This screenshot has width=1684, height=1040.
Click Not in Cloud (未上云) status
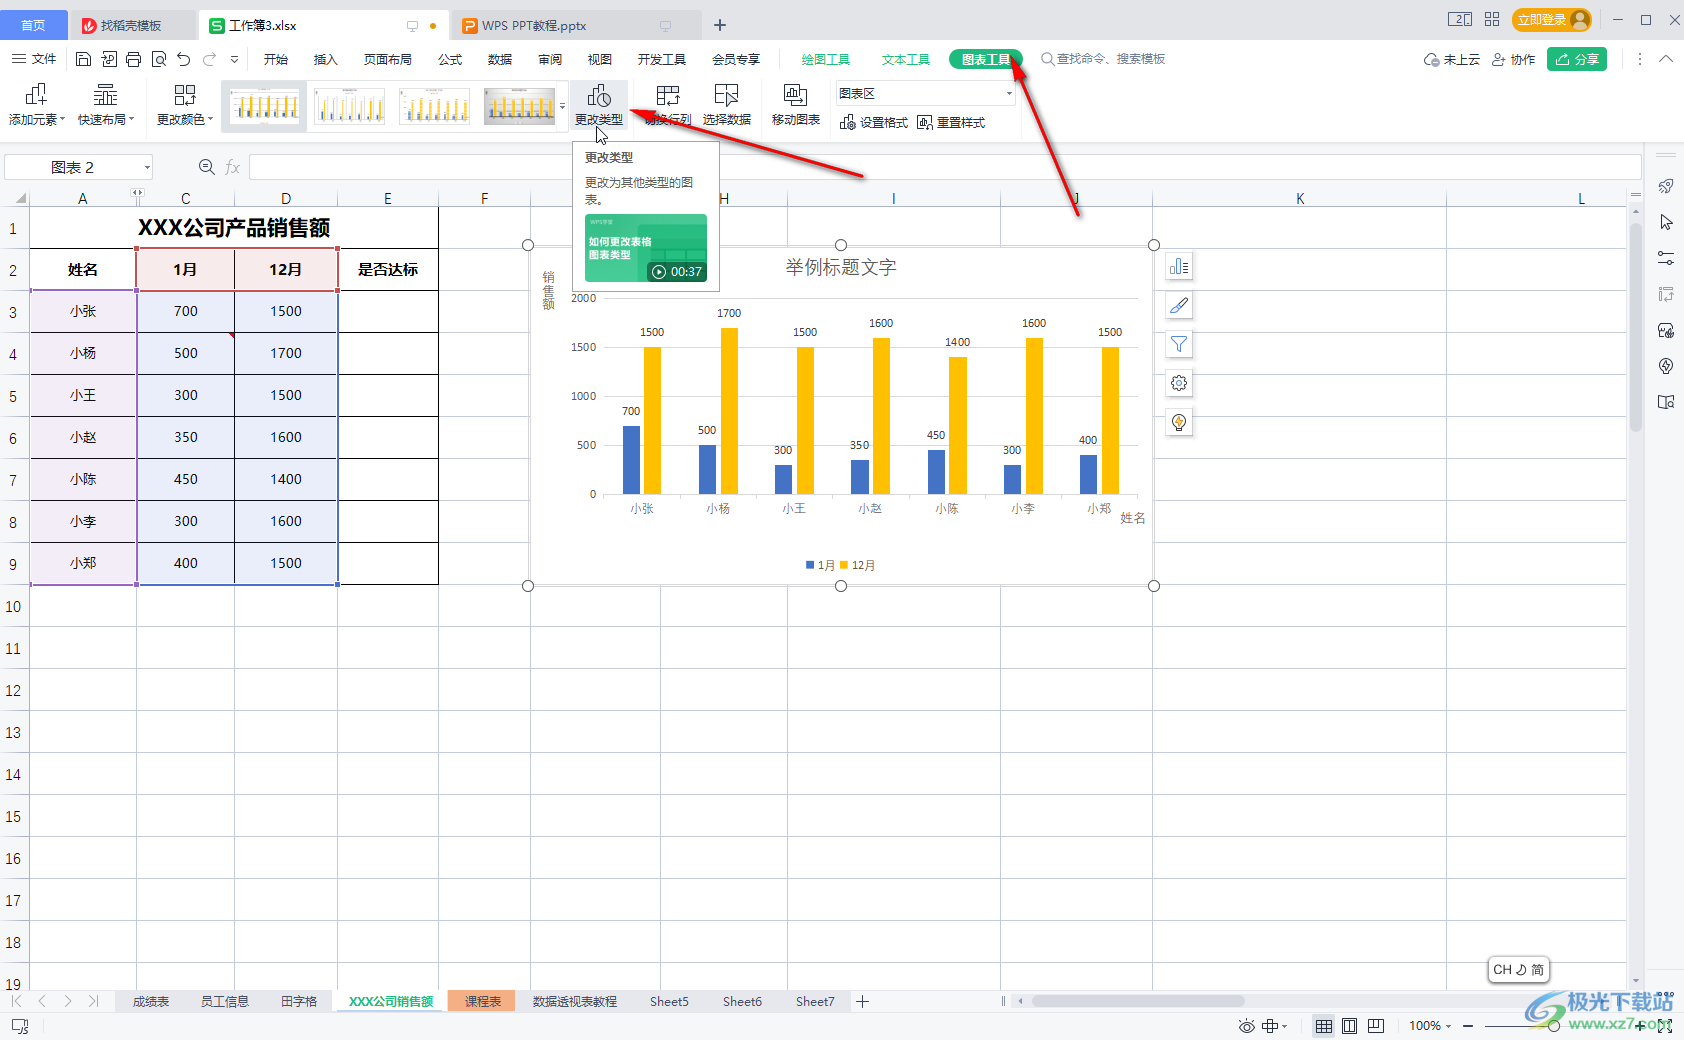coord(1452,60)
